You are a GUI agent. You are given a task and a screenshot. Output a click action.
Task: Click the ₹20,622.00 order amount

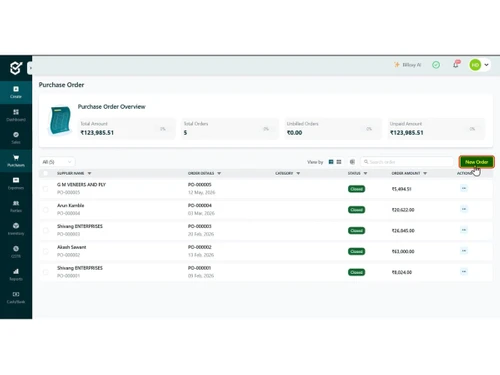[x=403, y=210]
